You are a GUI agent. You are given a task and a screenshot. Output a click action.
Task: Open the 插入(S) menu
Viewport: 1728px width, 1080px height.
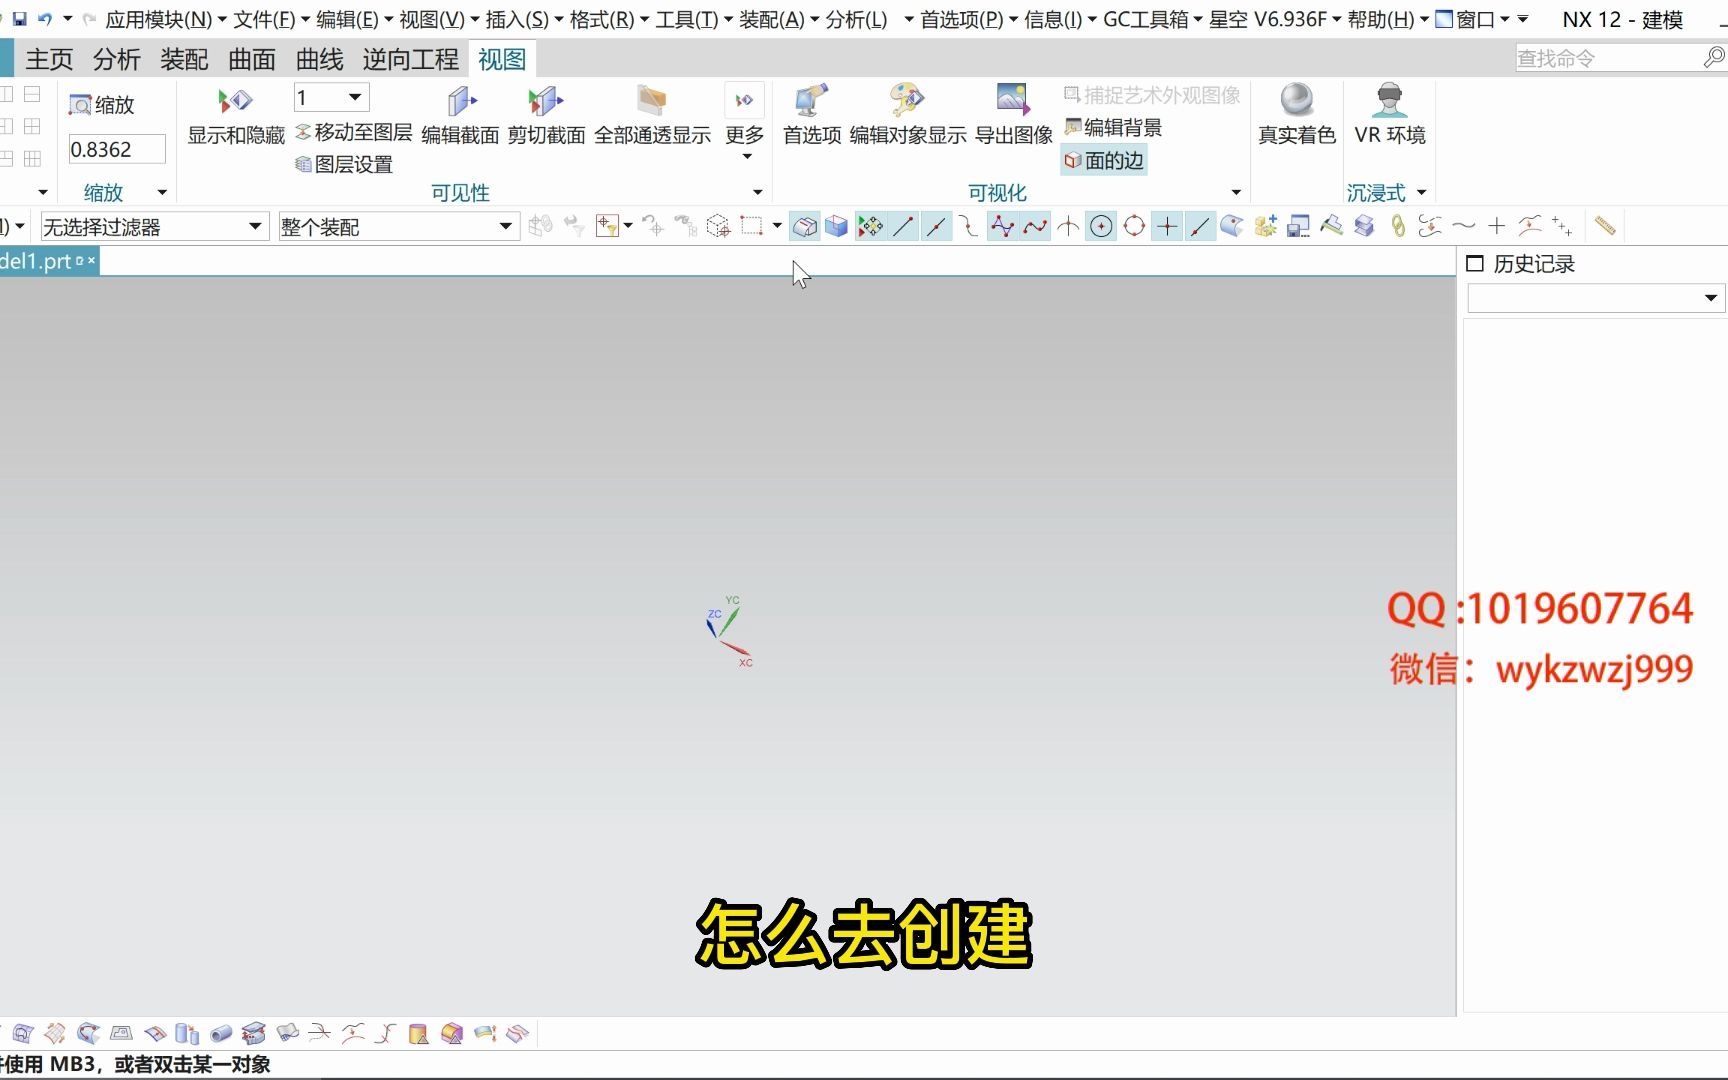point(513,18)
